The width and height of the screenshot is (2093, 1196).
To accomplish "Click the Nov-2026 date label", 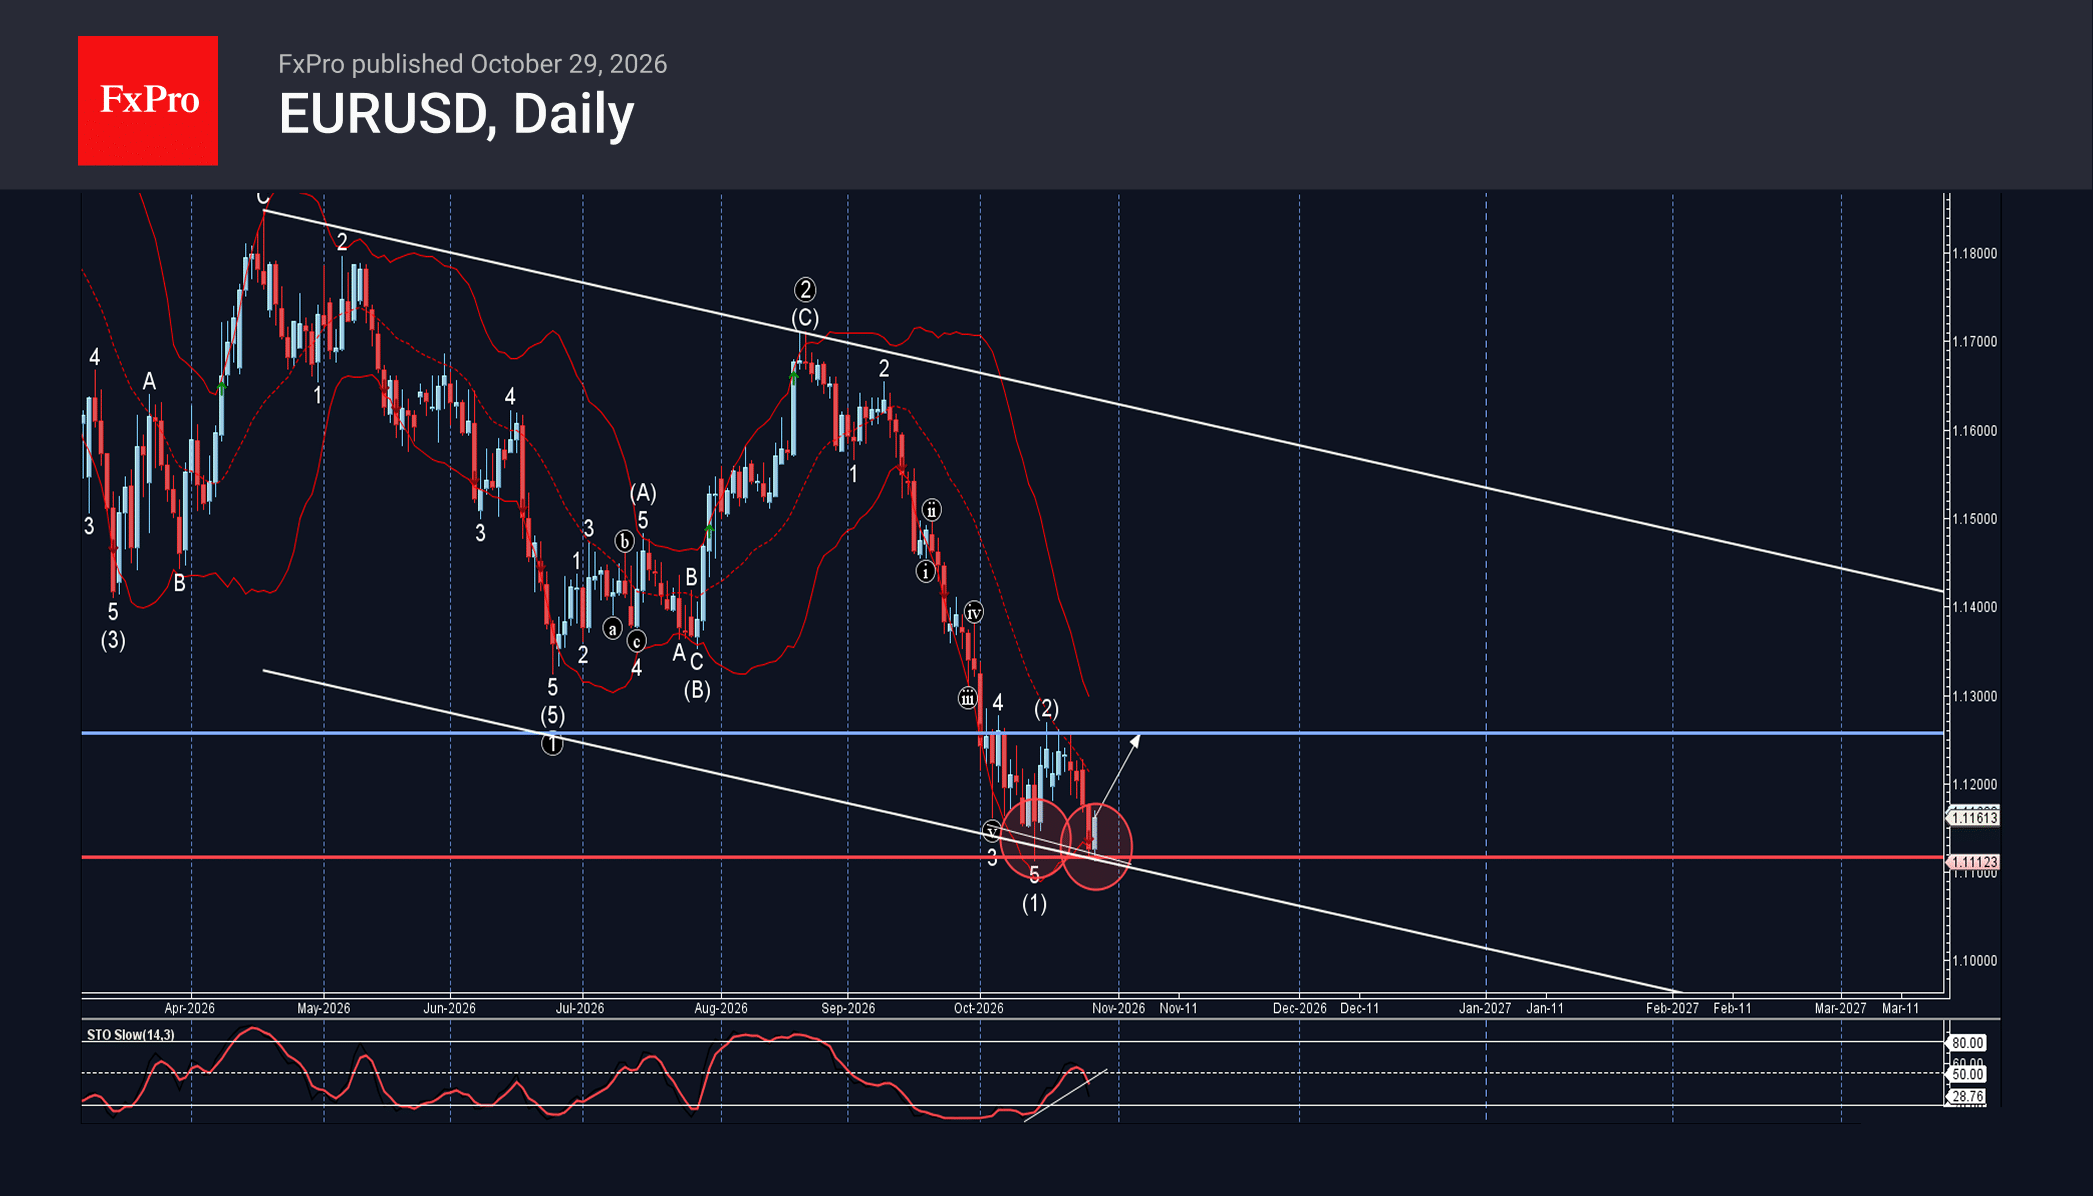I will 1119,1008.
